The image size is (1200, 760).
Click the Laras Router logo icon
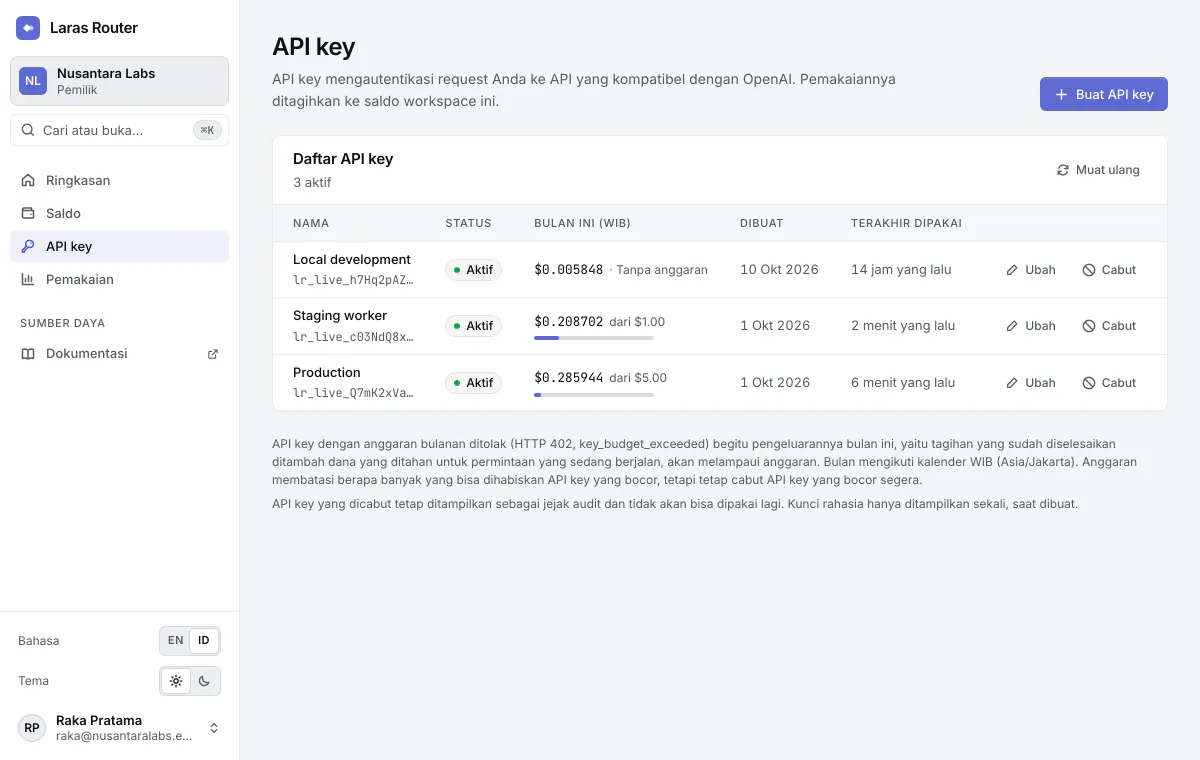(28, 28)
